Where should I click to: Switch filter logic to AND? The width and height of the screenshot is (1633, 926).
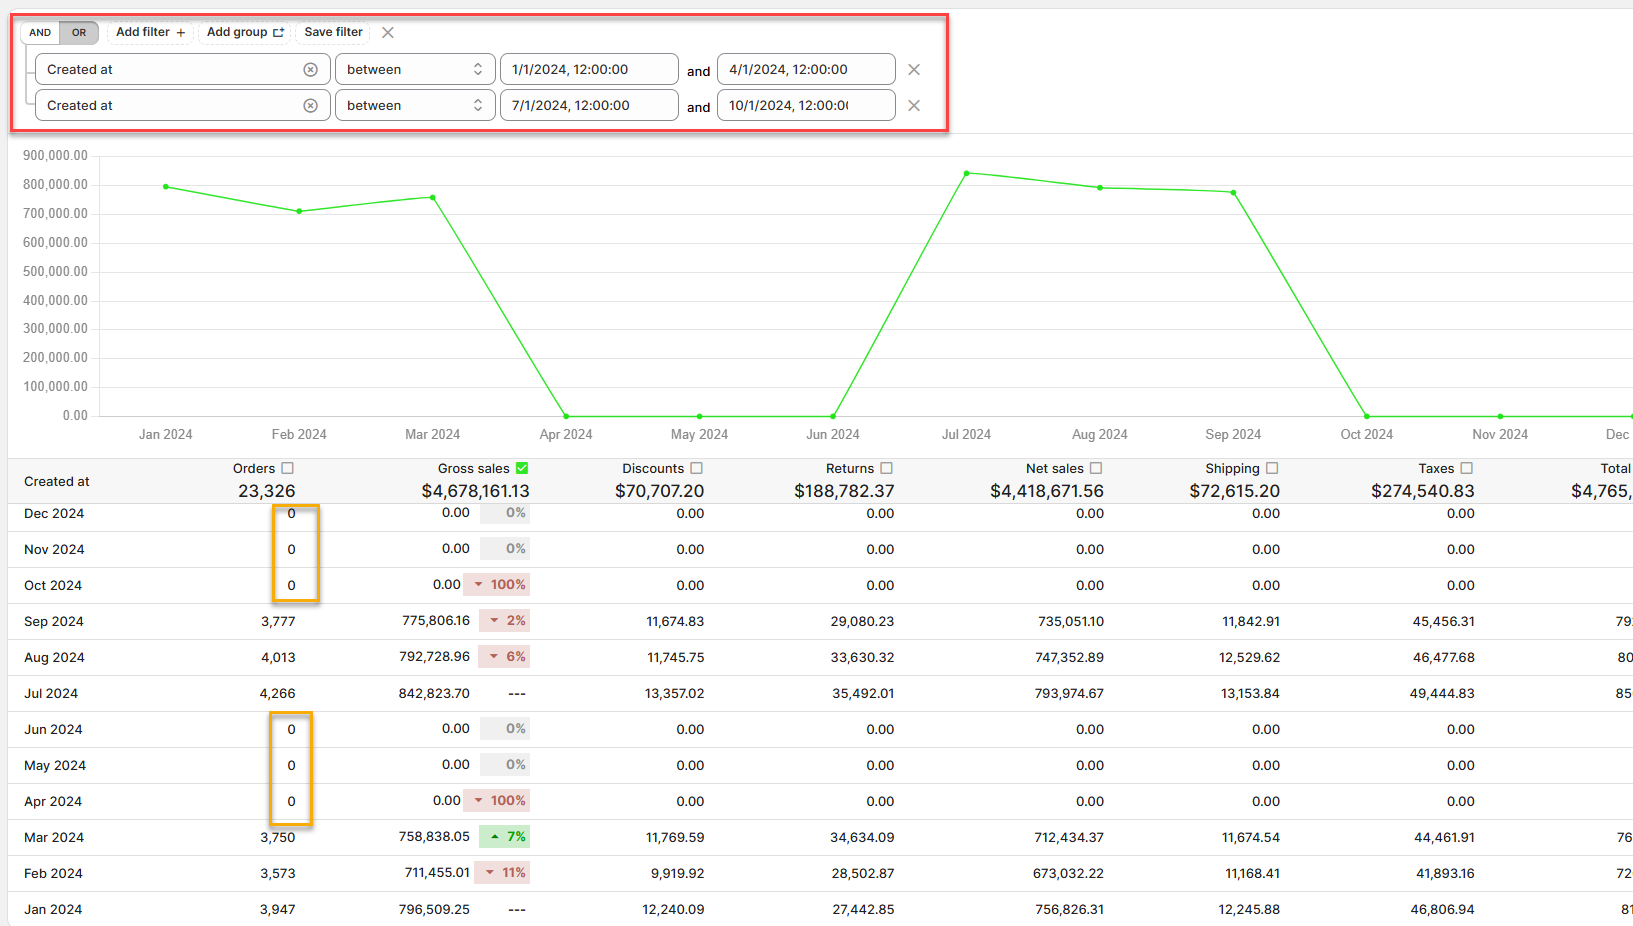[x=40, y=33]
